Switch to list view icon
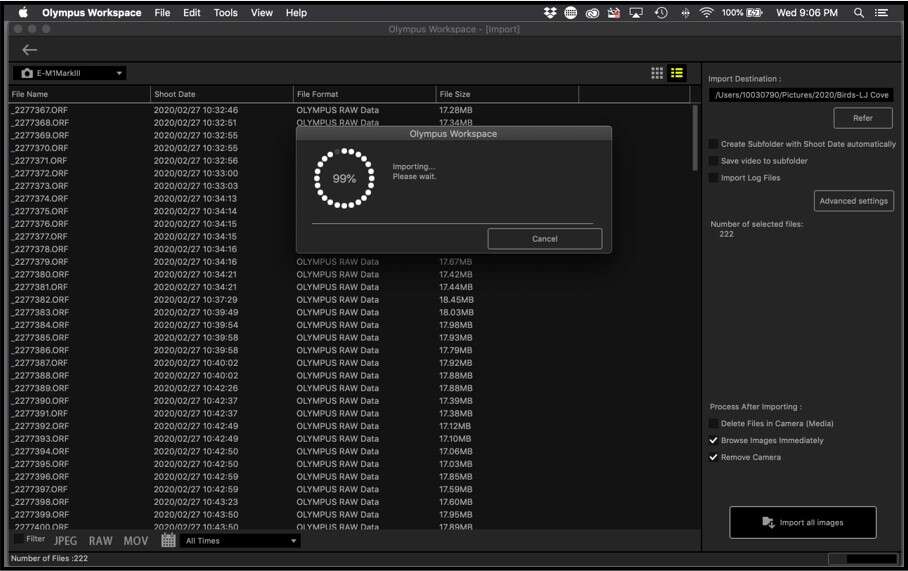Image resolution: width=908 pixels, height=571 pixels. [x=676, y=73]
